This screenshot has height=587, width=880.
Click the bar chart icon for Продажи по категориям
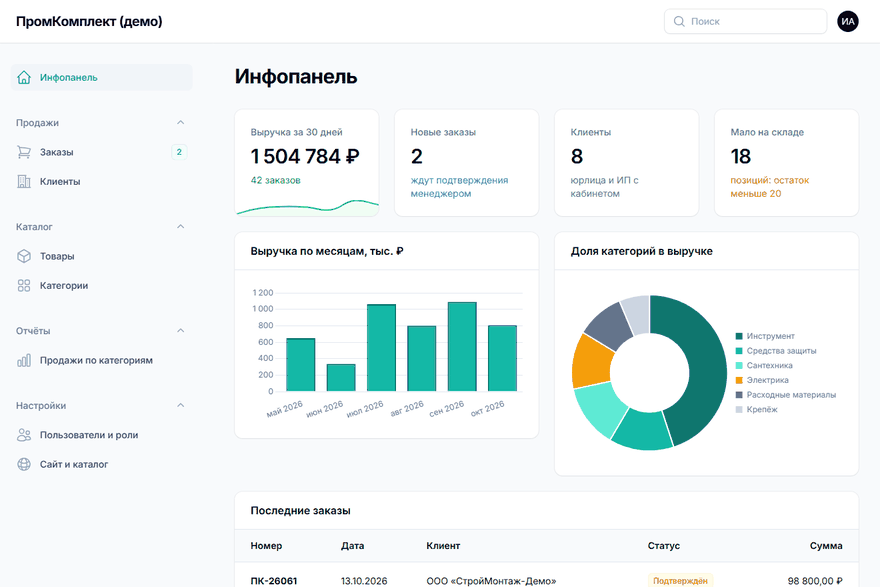point(24,360)
